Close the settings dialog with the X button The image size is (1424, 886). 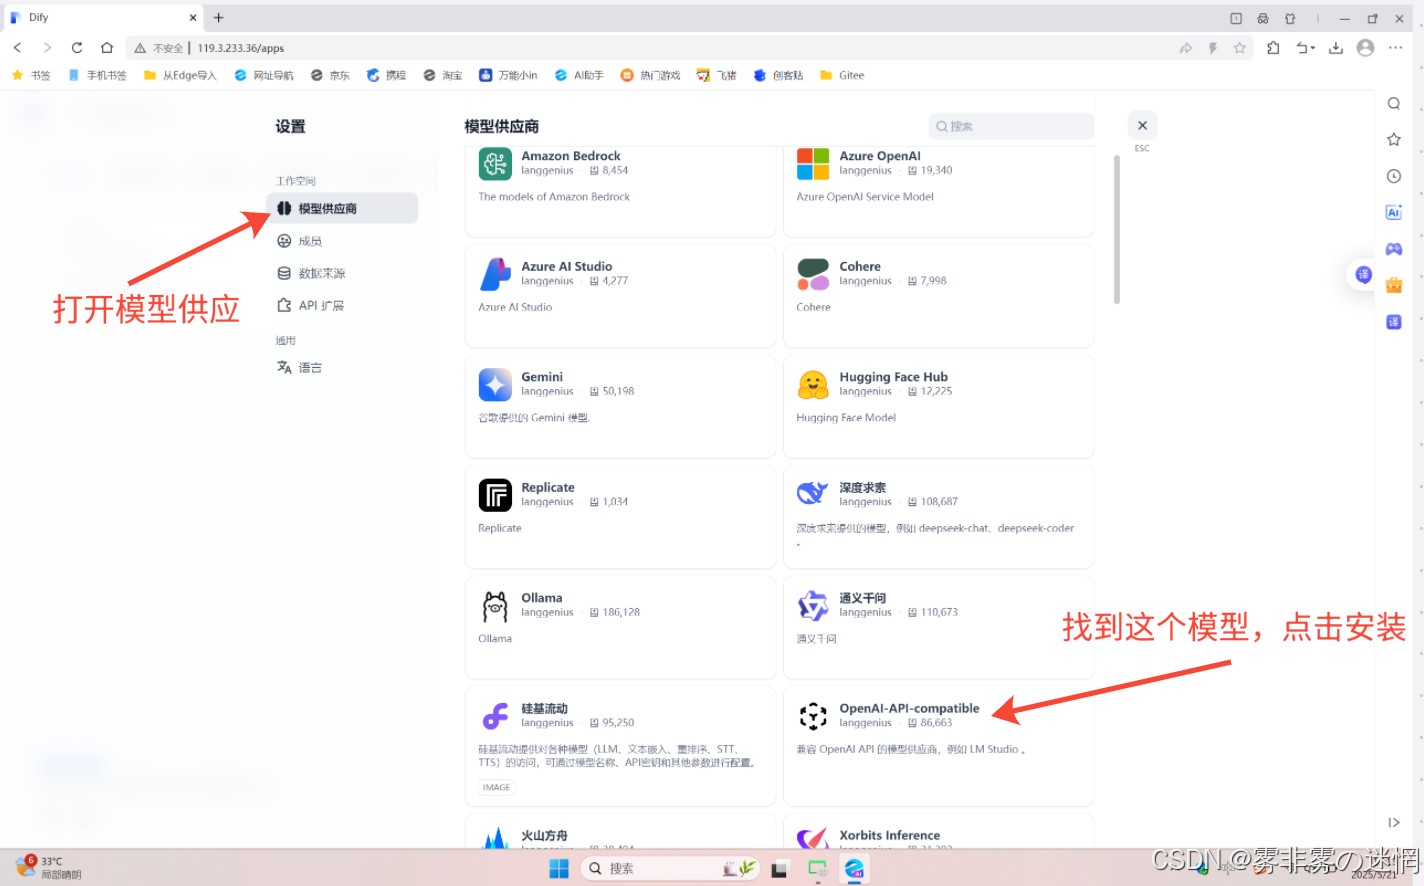(x=1142, y=126)
